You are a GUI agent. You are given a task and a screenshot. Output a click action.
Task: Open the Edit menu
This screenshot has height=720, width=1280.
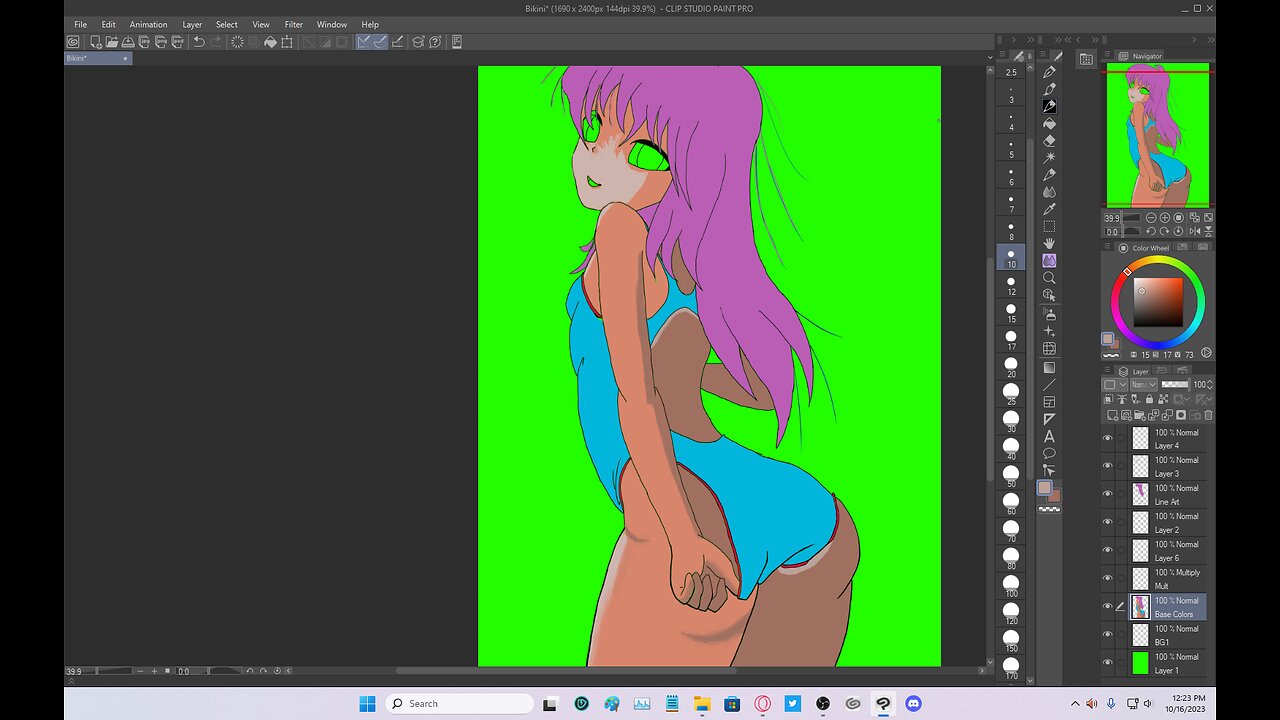[108, 24]
